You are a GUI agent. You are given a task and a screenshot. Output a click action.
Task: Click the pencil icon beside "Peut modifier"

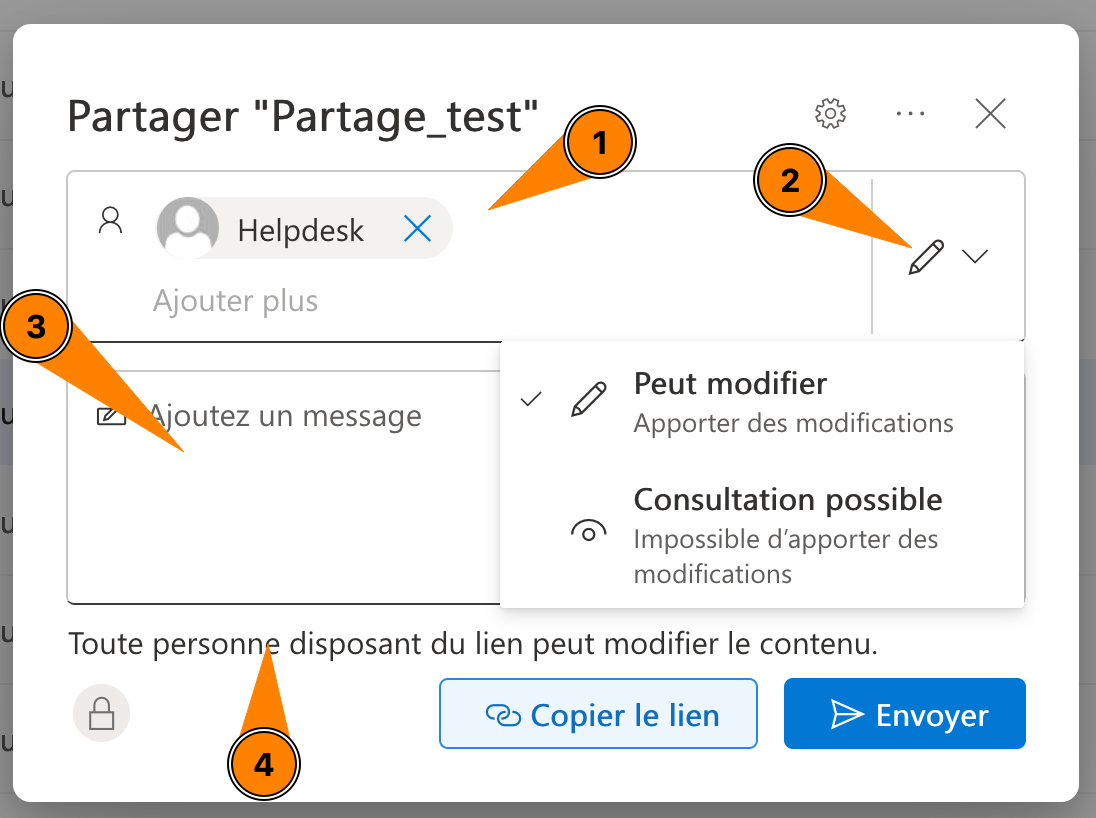(x=588, y=400)
